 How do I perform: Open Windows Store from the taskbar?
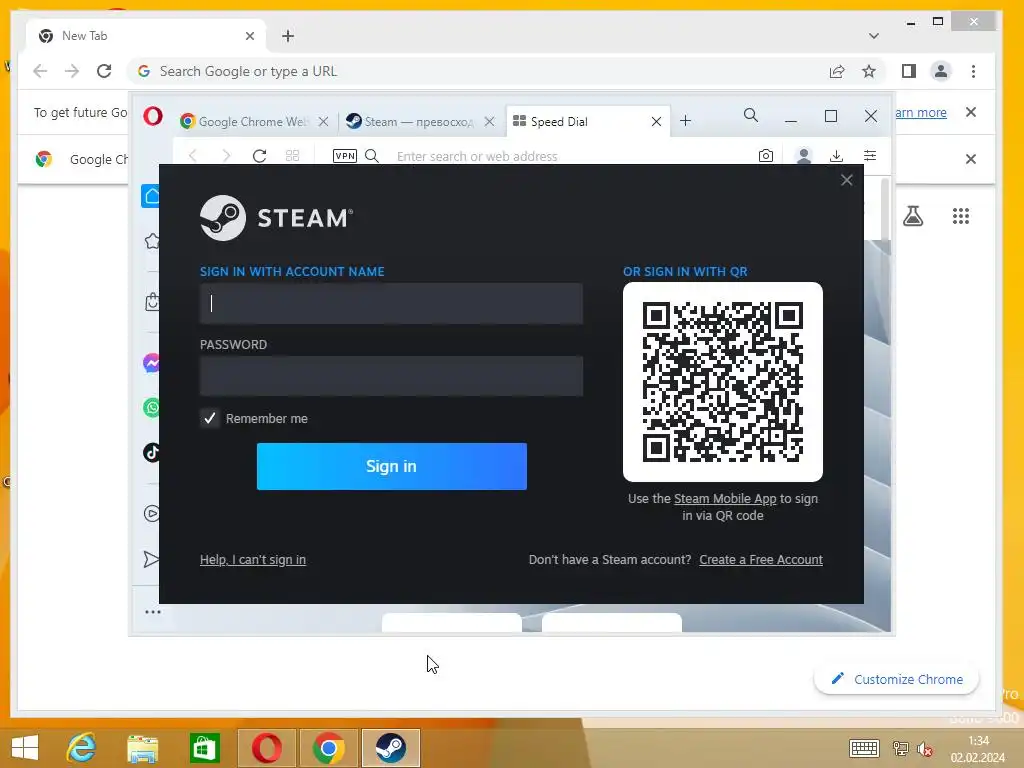204,748
